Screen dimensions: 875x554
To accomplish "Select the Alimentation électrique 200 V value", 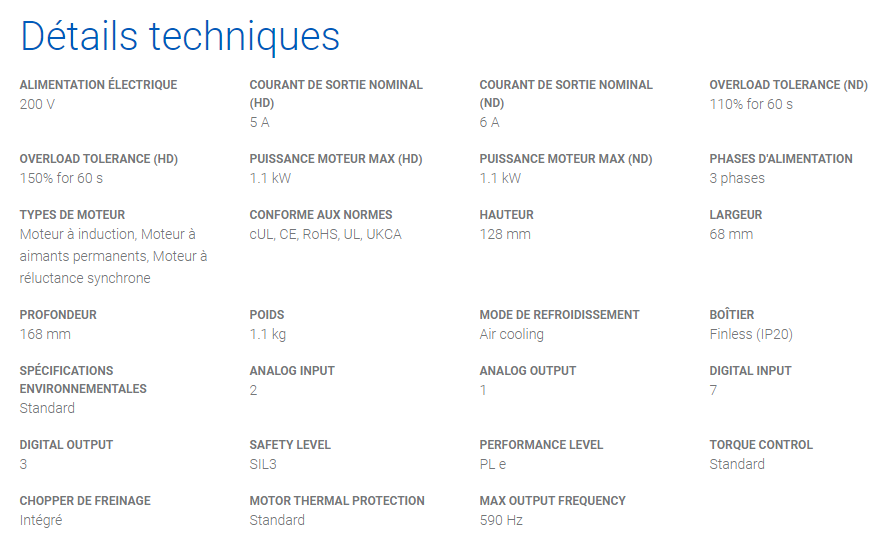I will [37, 104].
